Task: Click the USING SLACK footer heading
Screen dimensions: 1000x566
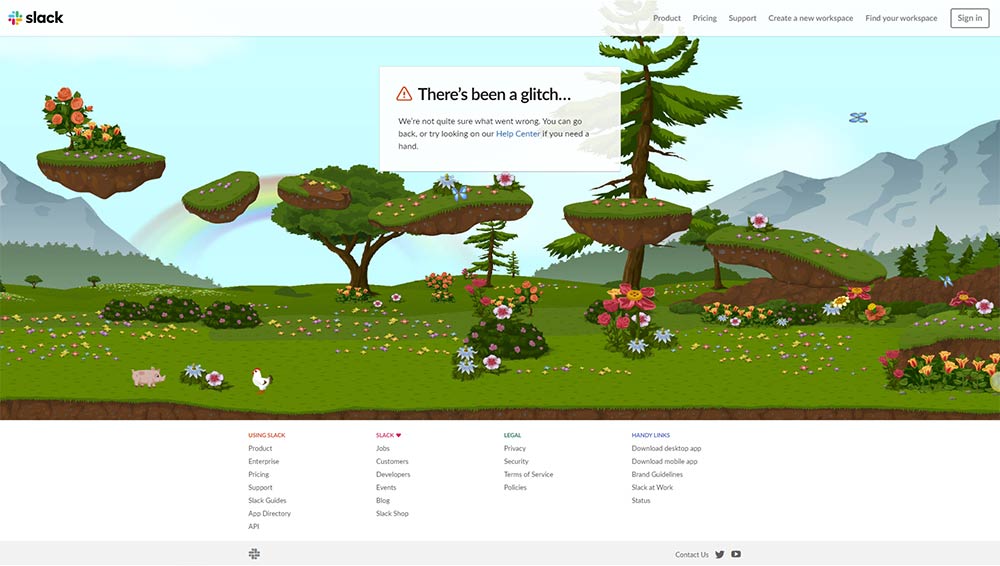Action: pyautogui.click(x=267, y=435)
